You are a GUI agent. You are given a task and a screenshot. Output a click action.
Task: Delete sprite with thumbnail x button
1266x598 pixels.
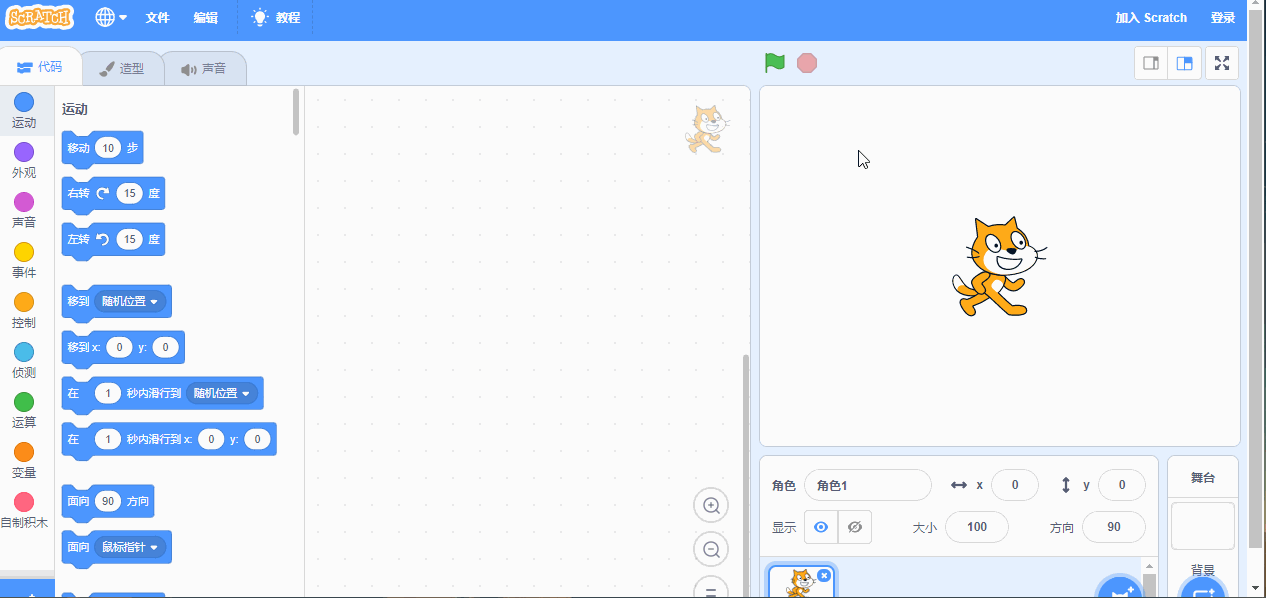coord(824,575)
